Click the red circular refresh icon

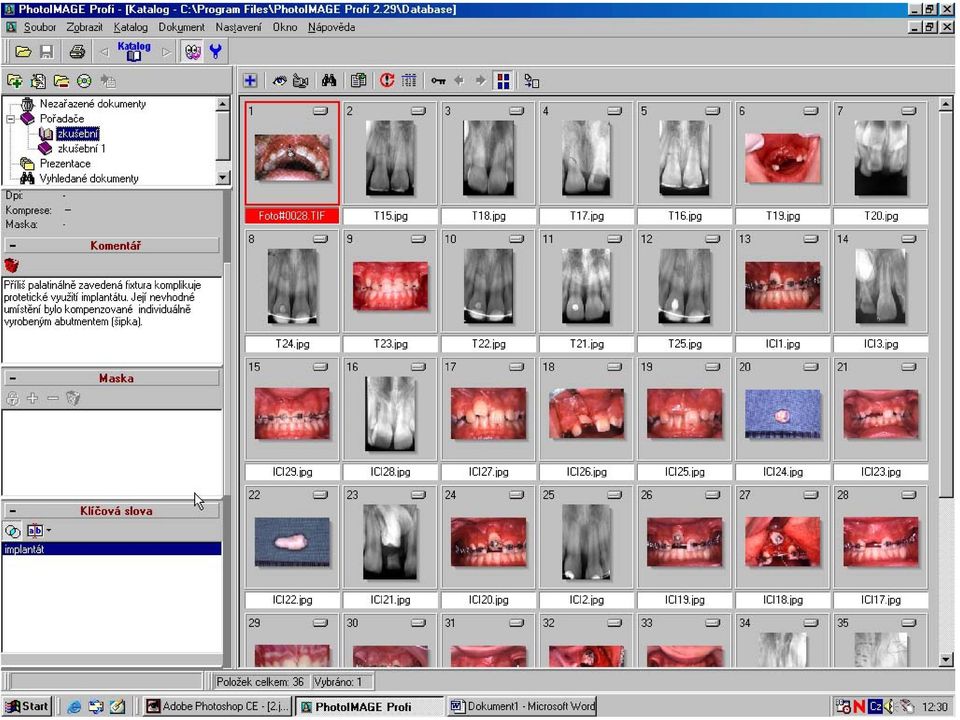[x=386, y=81]
